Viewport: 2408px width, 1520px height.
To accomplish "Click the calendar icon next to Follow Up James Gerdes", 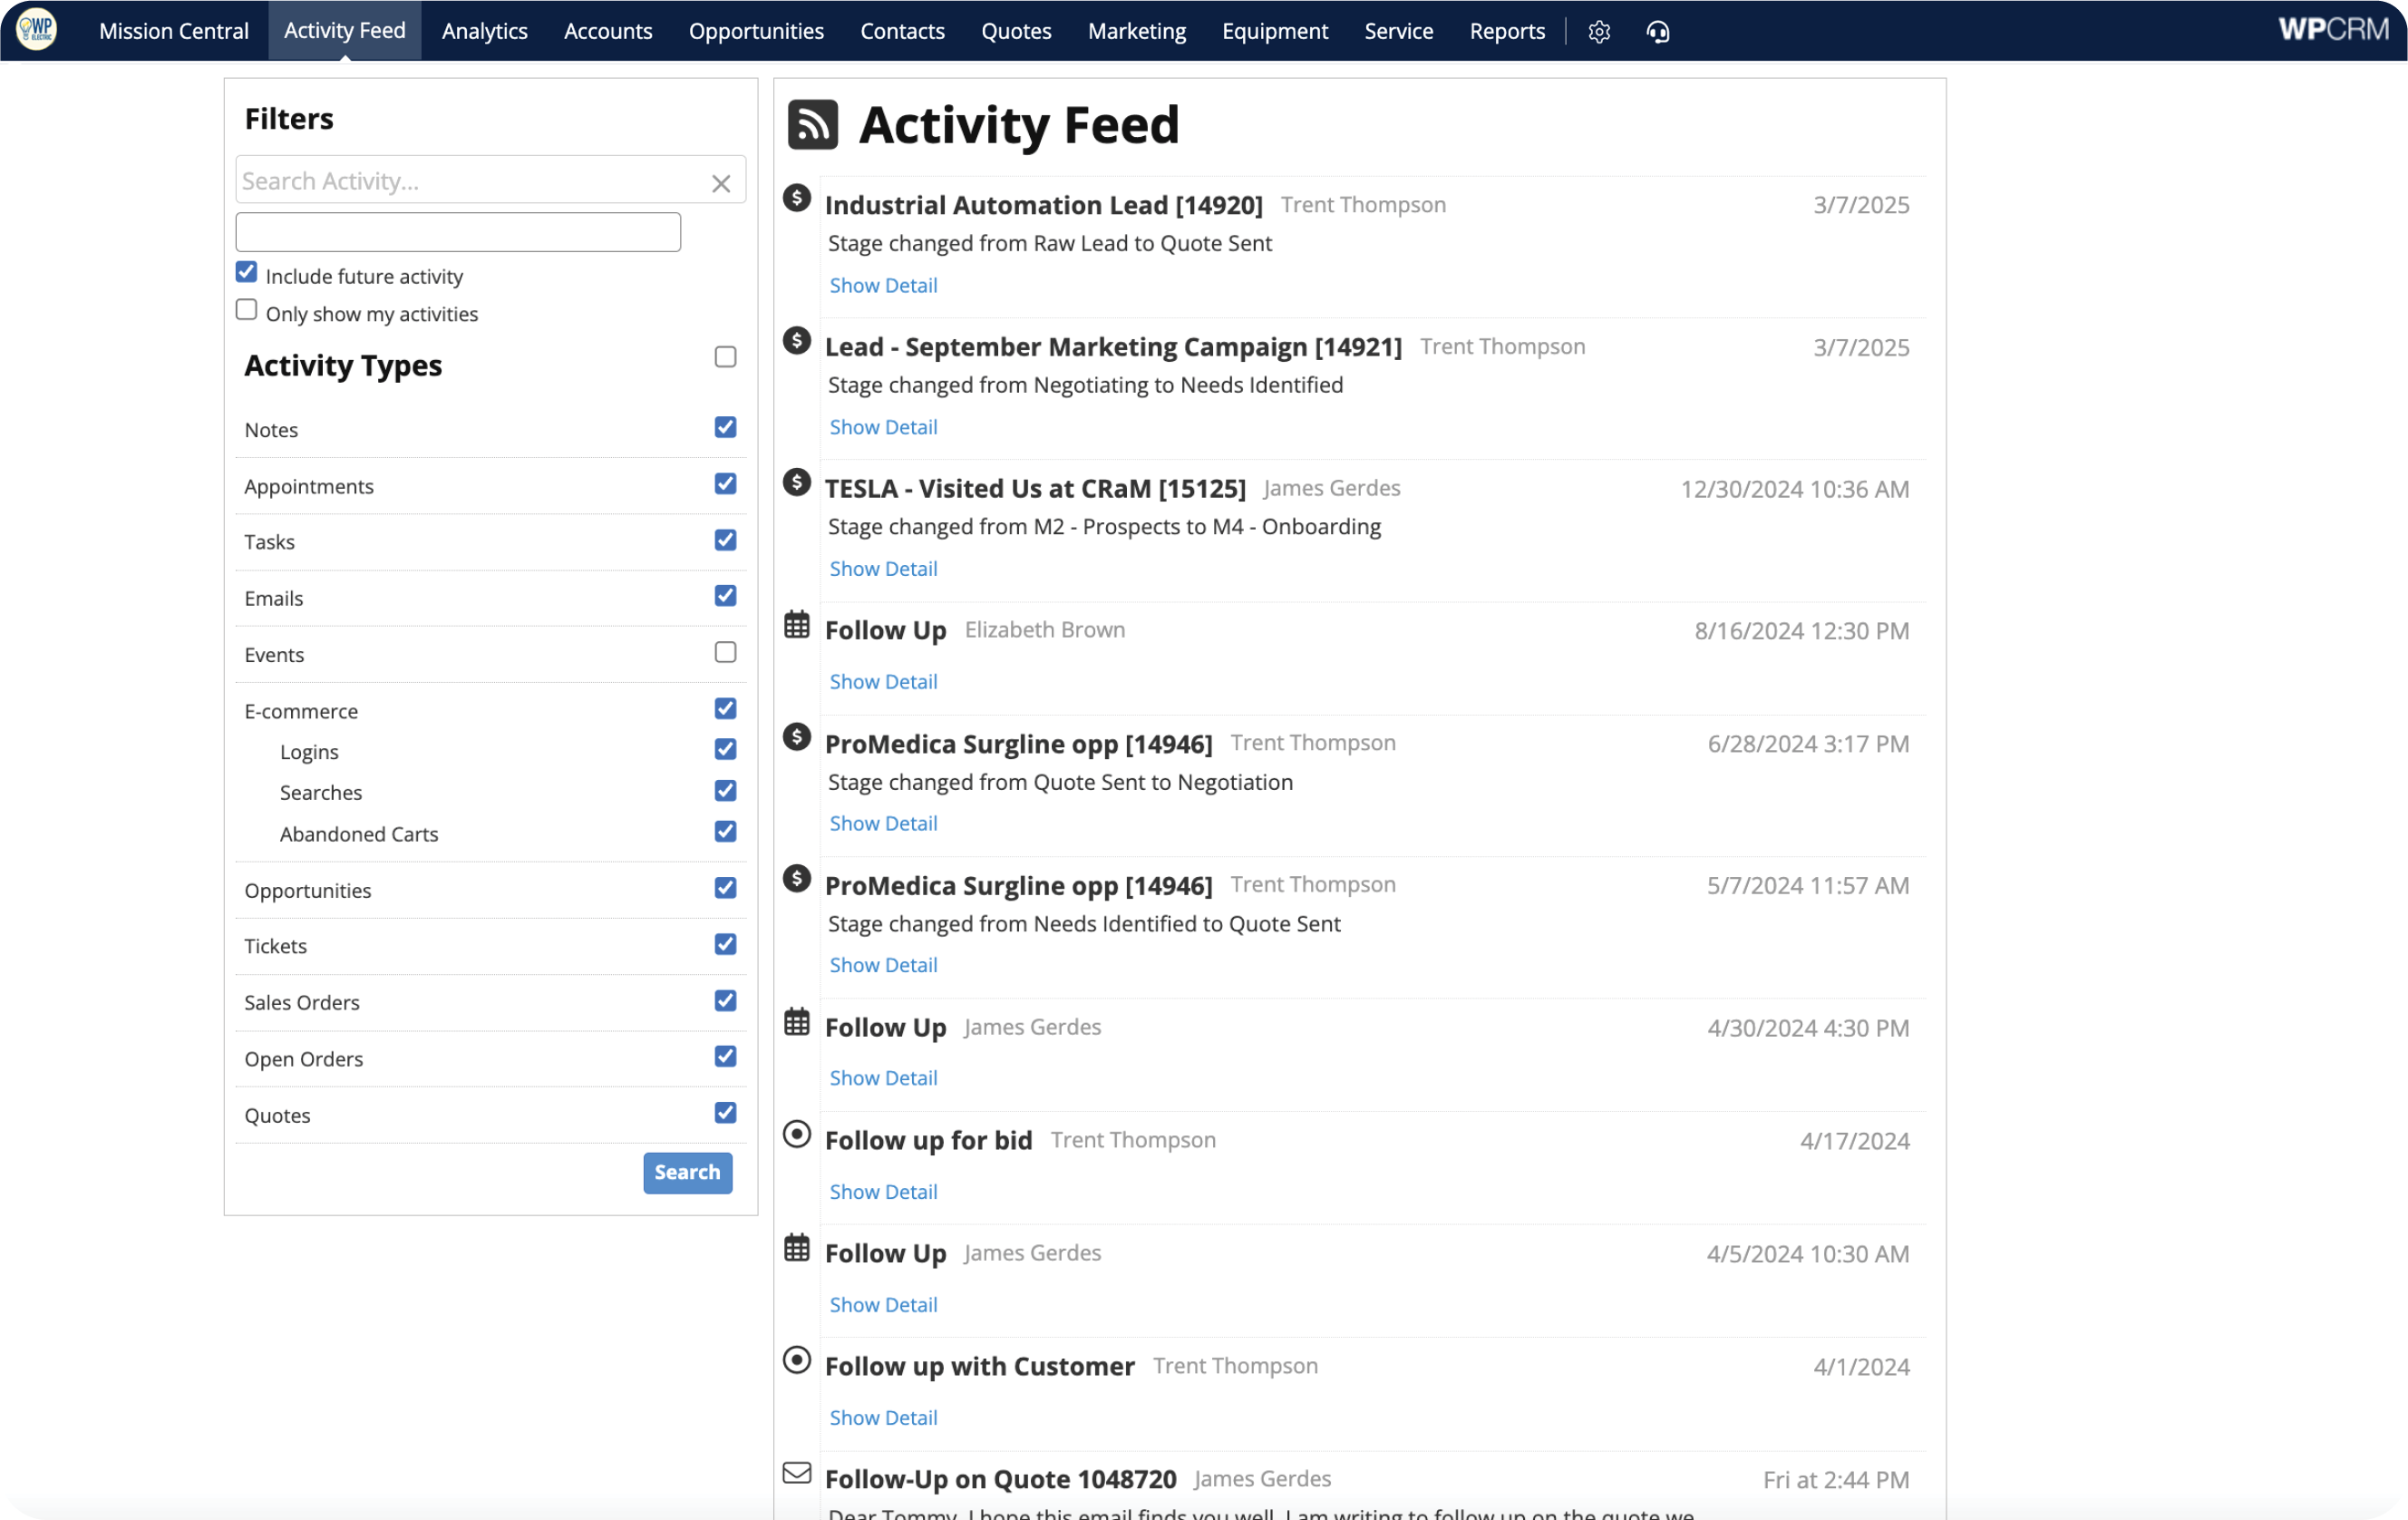I will (798, 1025).
